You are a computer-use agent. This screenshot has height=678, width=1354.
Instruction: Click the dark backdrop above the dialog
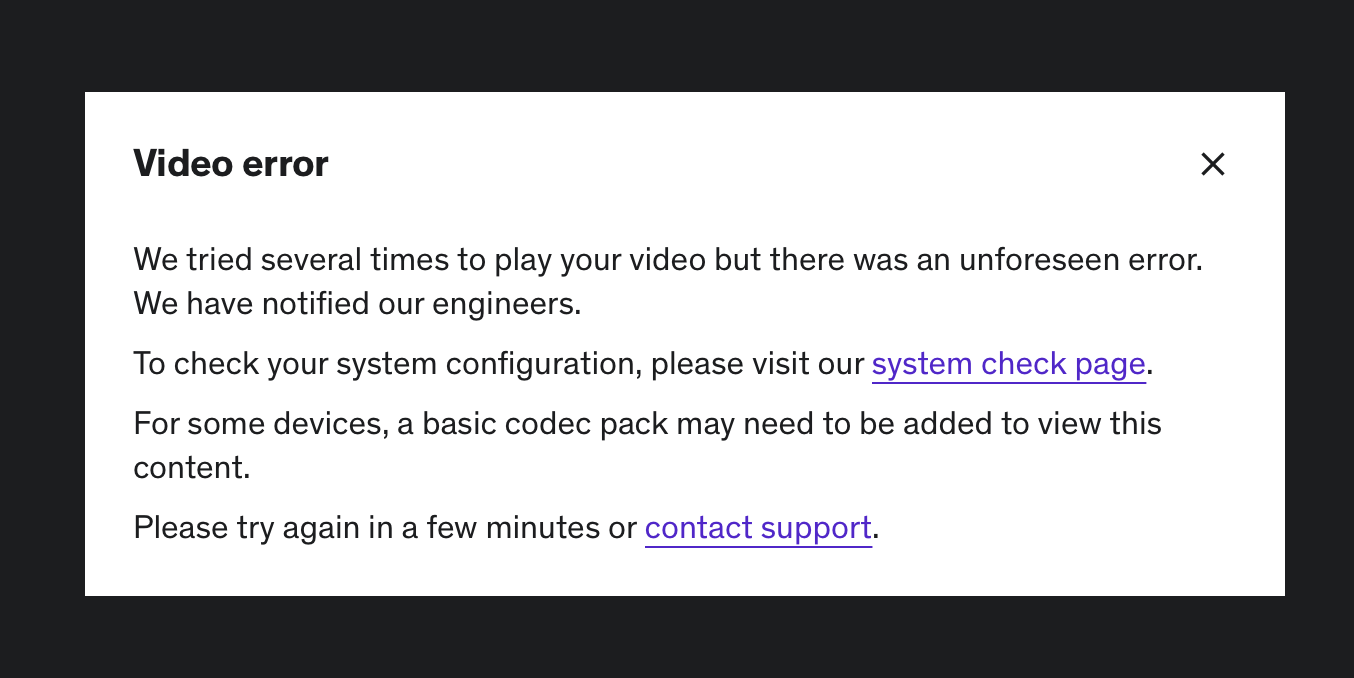(x=677, y=45)
